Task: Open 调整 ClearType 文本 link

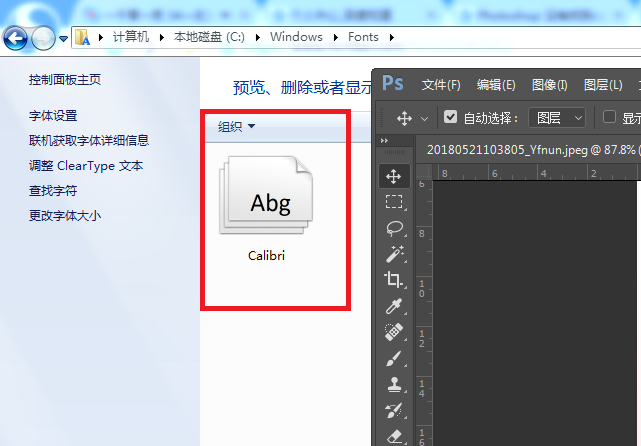Action: [86, 166]
